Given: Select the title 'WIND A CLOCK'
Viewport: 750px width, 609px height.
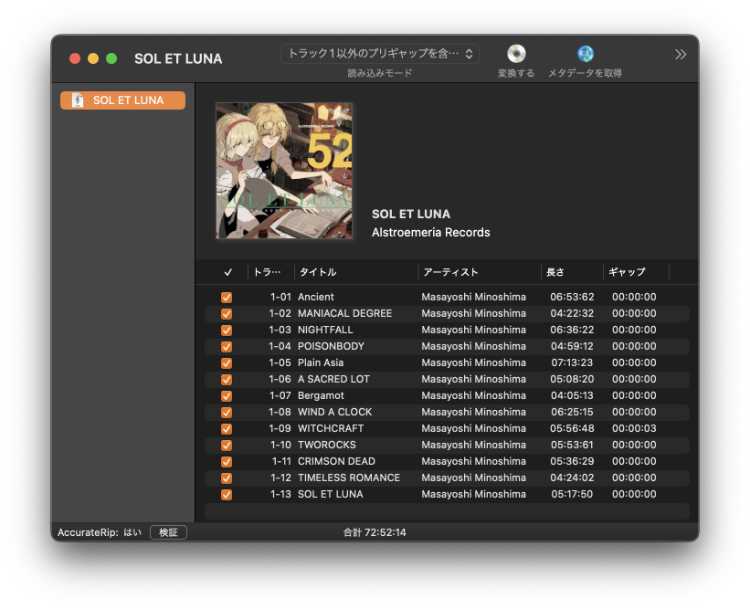Looking at the screenshot, I should point(334,412).
